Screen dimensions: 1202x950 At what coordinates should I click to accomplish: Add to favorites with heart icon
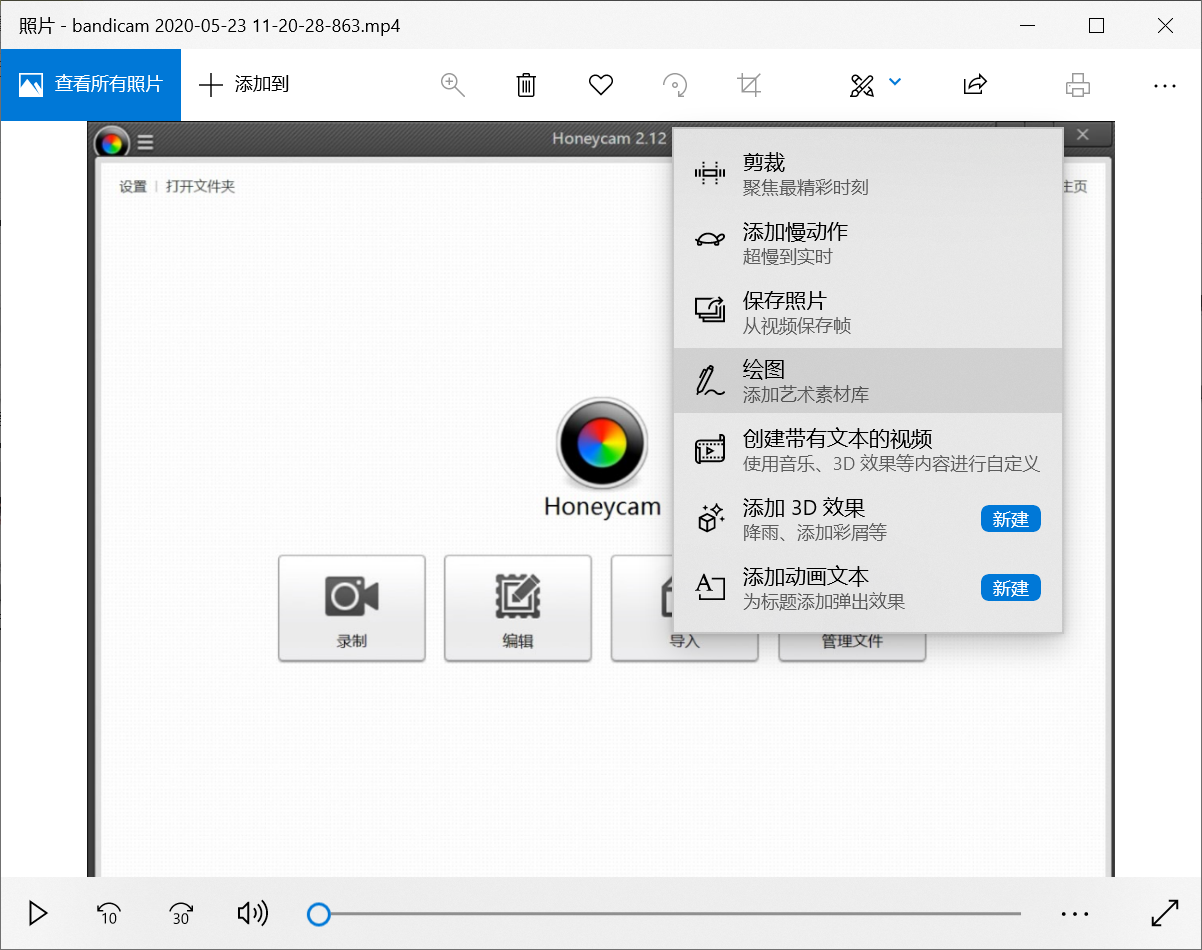[600, 85]
